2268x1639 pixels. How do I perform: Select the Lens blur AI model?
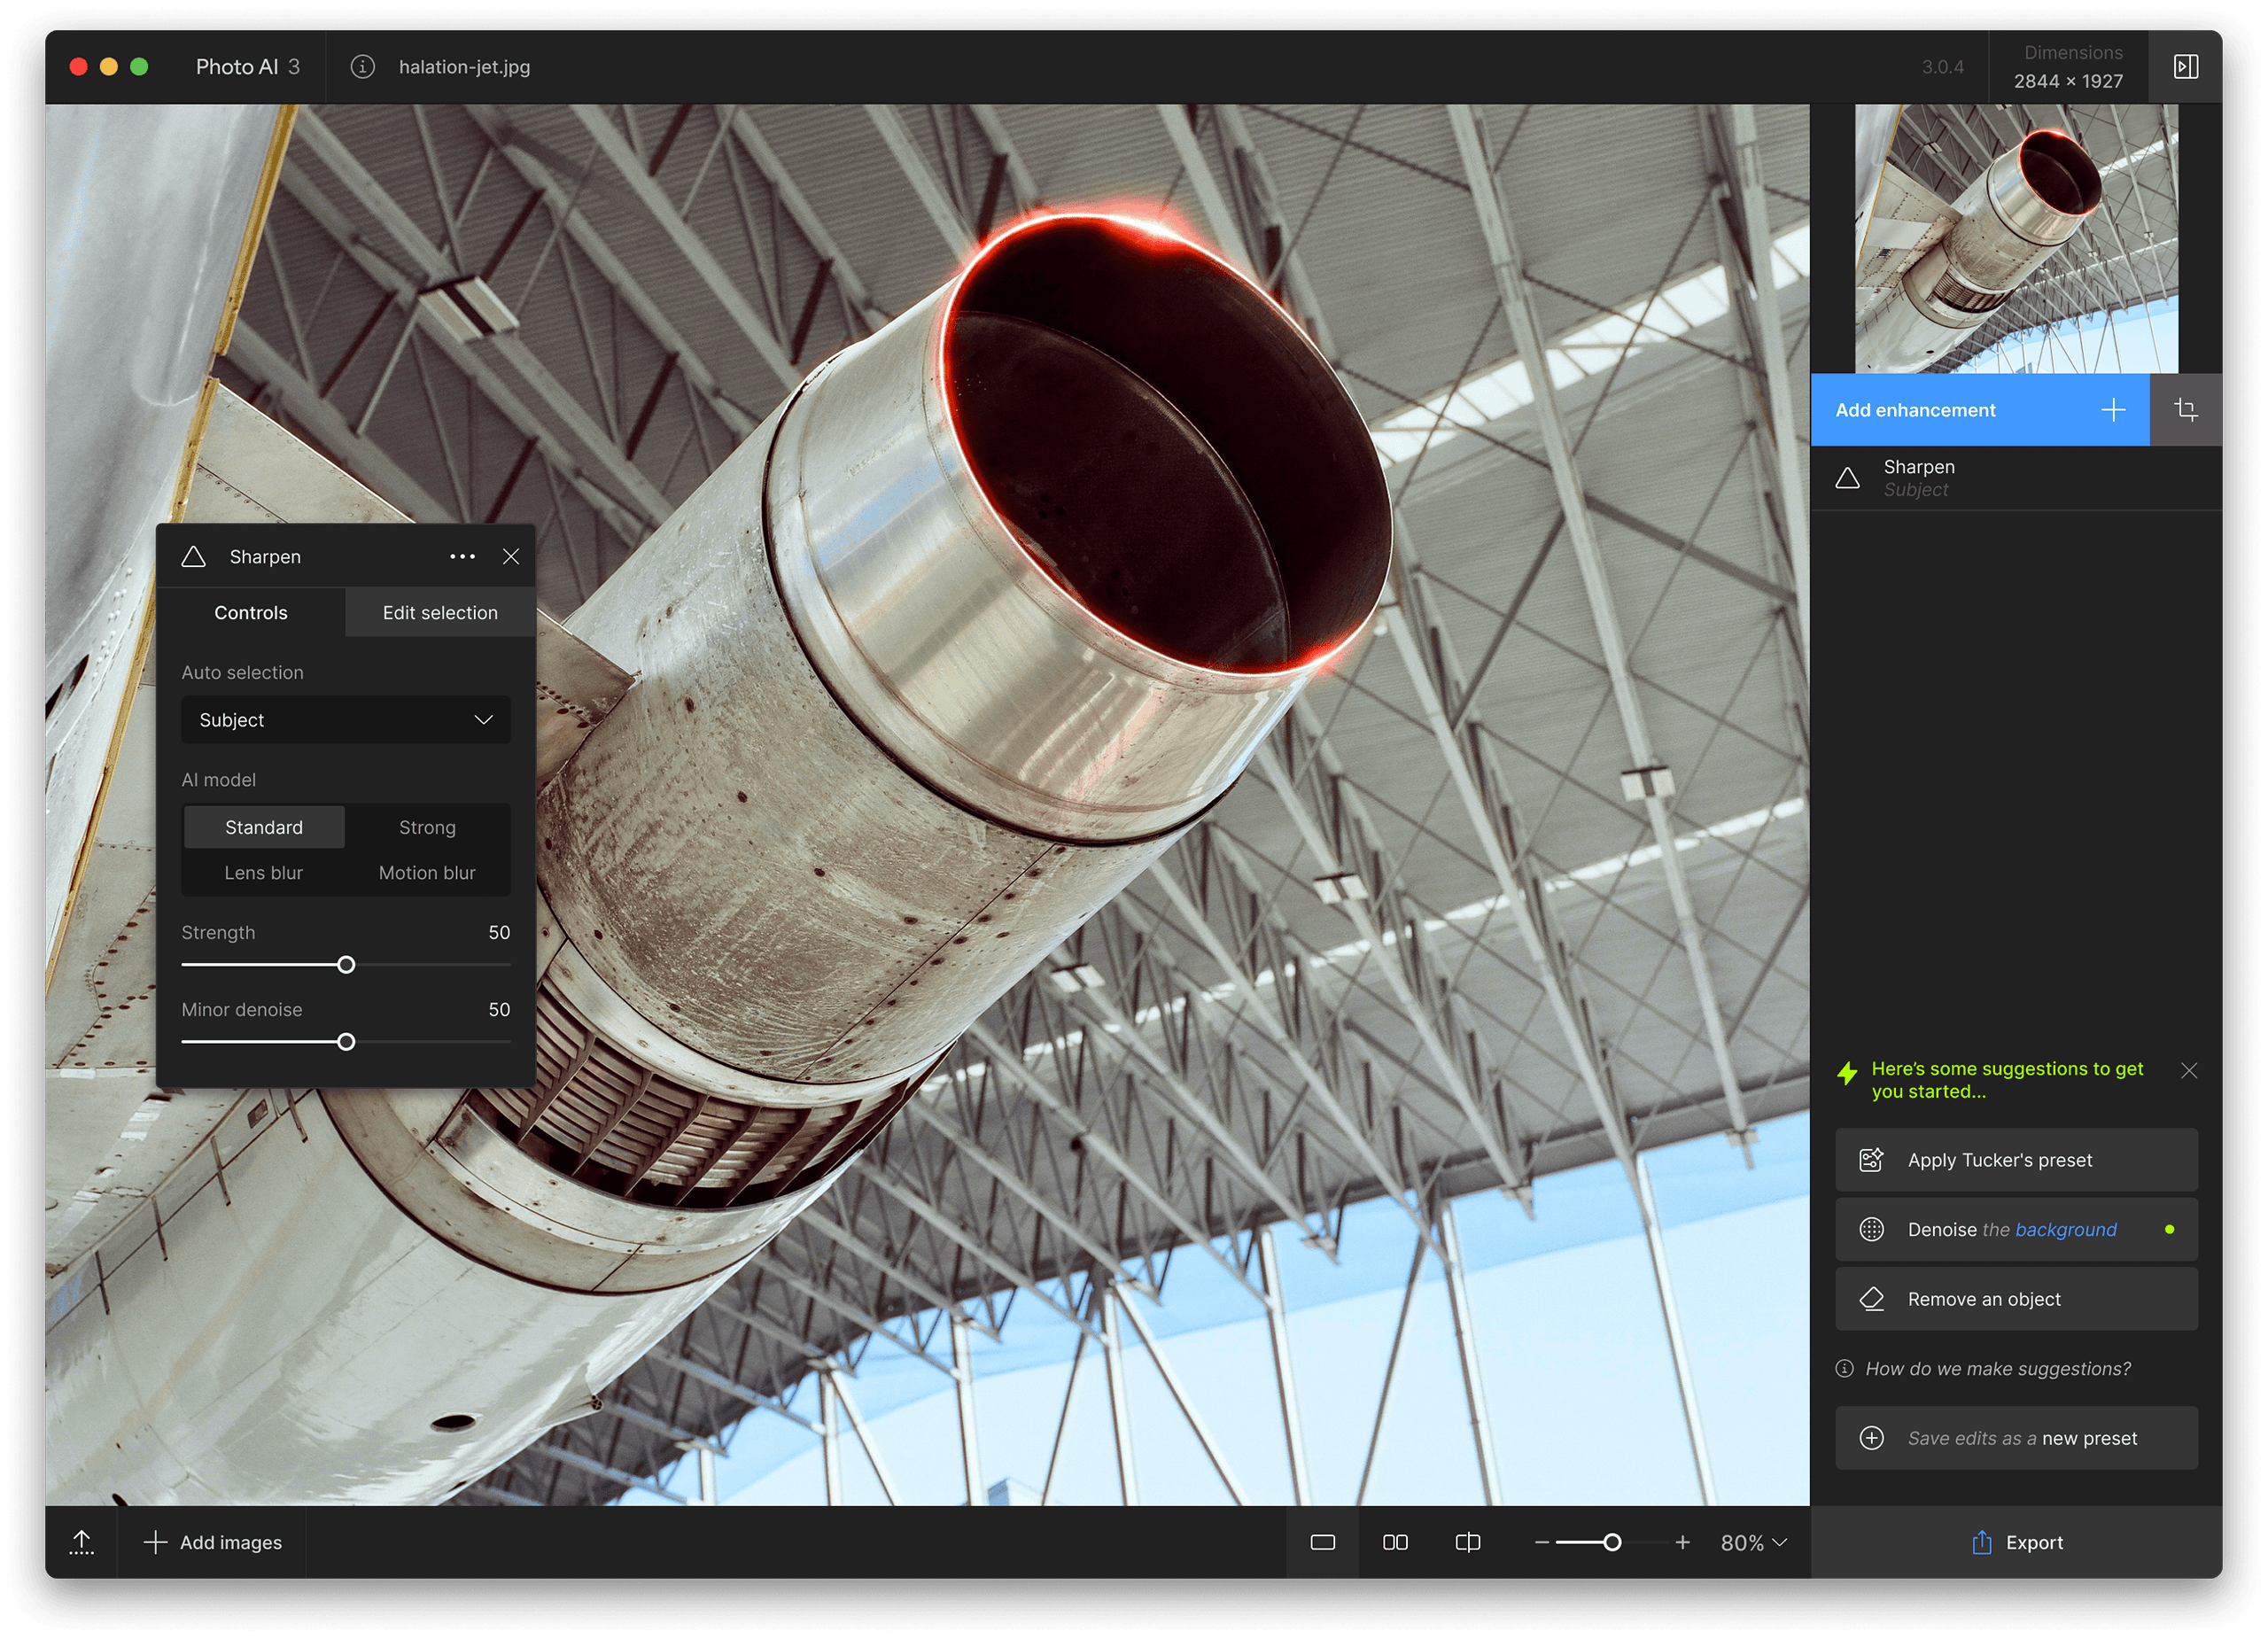point(263,872)
